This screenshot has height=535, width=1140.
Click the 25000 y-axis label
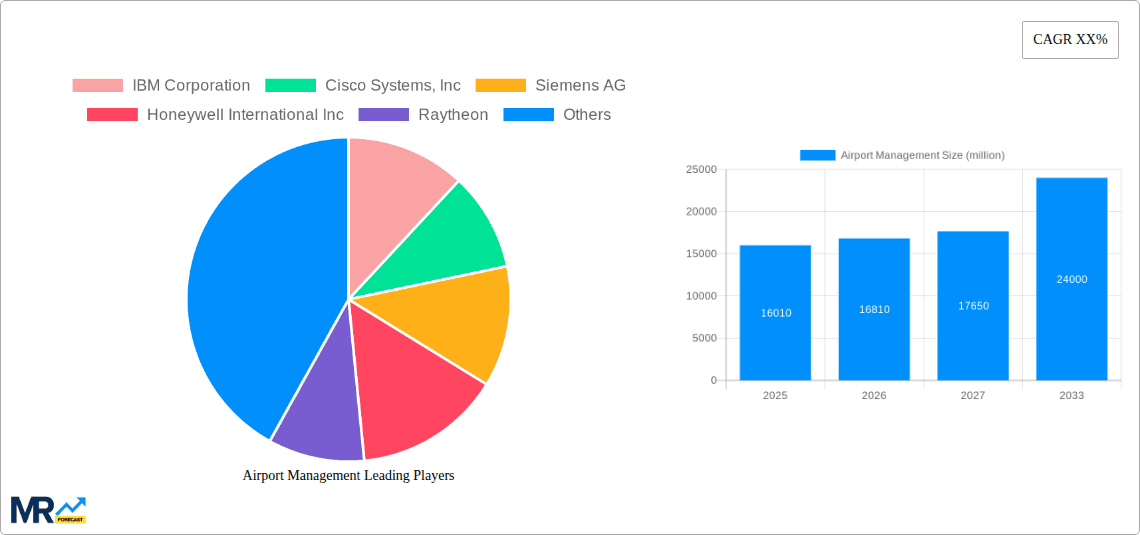(701, 169)
